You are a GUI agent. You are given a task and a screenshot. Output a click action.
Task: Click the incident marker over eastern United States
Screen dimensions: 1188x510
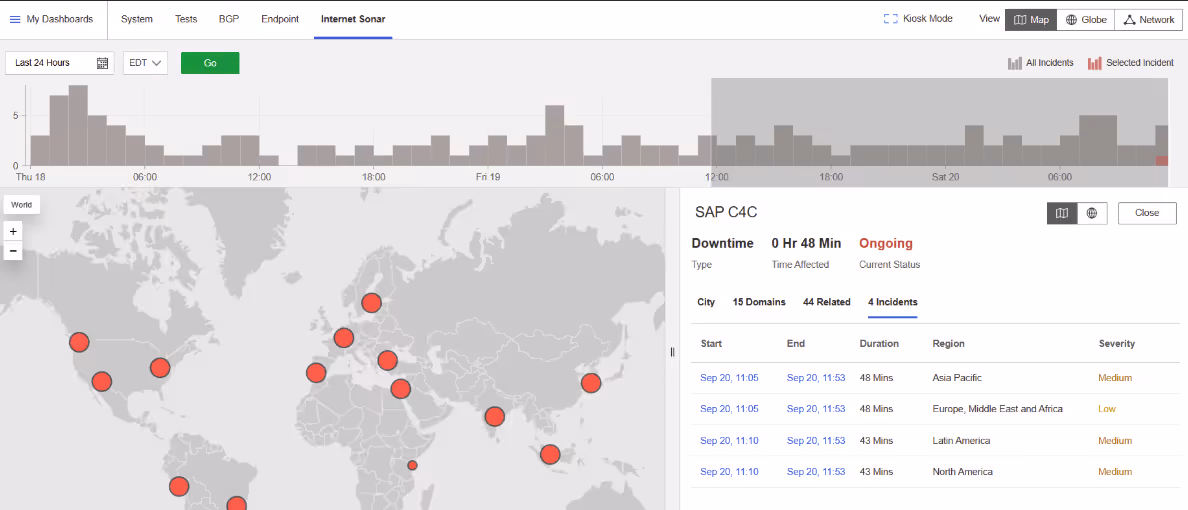(160, 368)
